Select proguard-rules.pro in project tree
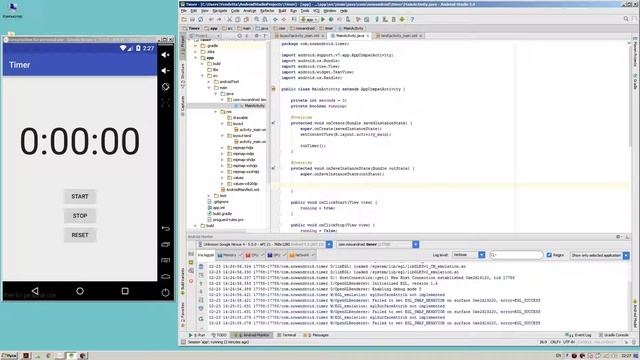Image resolution: width=640 pixels, height=360 pixels. [x=225, y=220]
